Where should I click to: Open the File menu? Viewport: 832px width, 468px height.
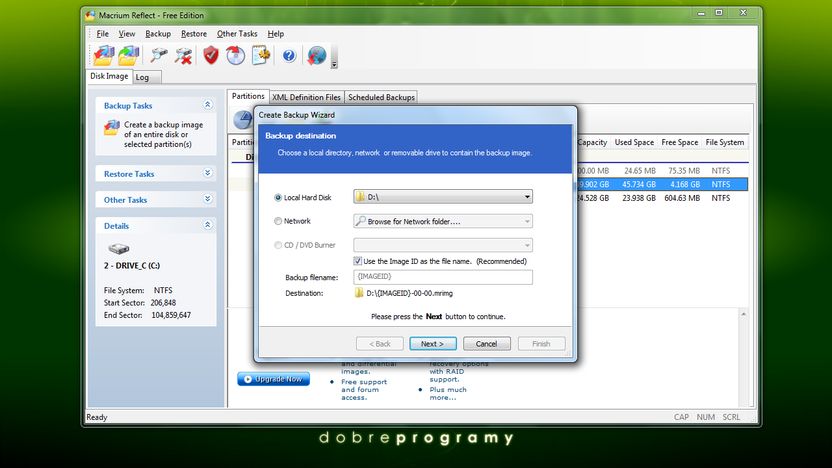click(102, 33)
